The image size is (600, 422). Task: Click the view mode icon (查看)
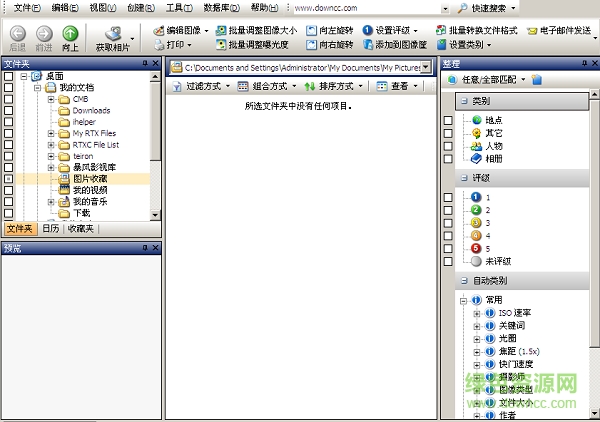click(x=382, y=86)
